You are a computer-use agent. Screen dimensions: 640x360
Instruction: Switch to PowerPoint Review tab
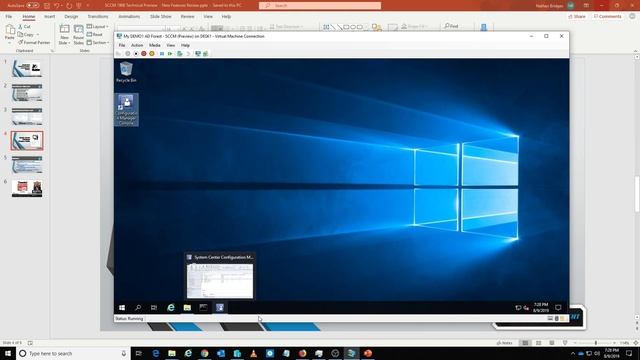click(x=187, y=16)
